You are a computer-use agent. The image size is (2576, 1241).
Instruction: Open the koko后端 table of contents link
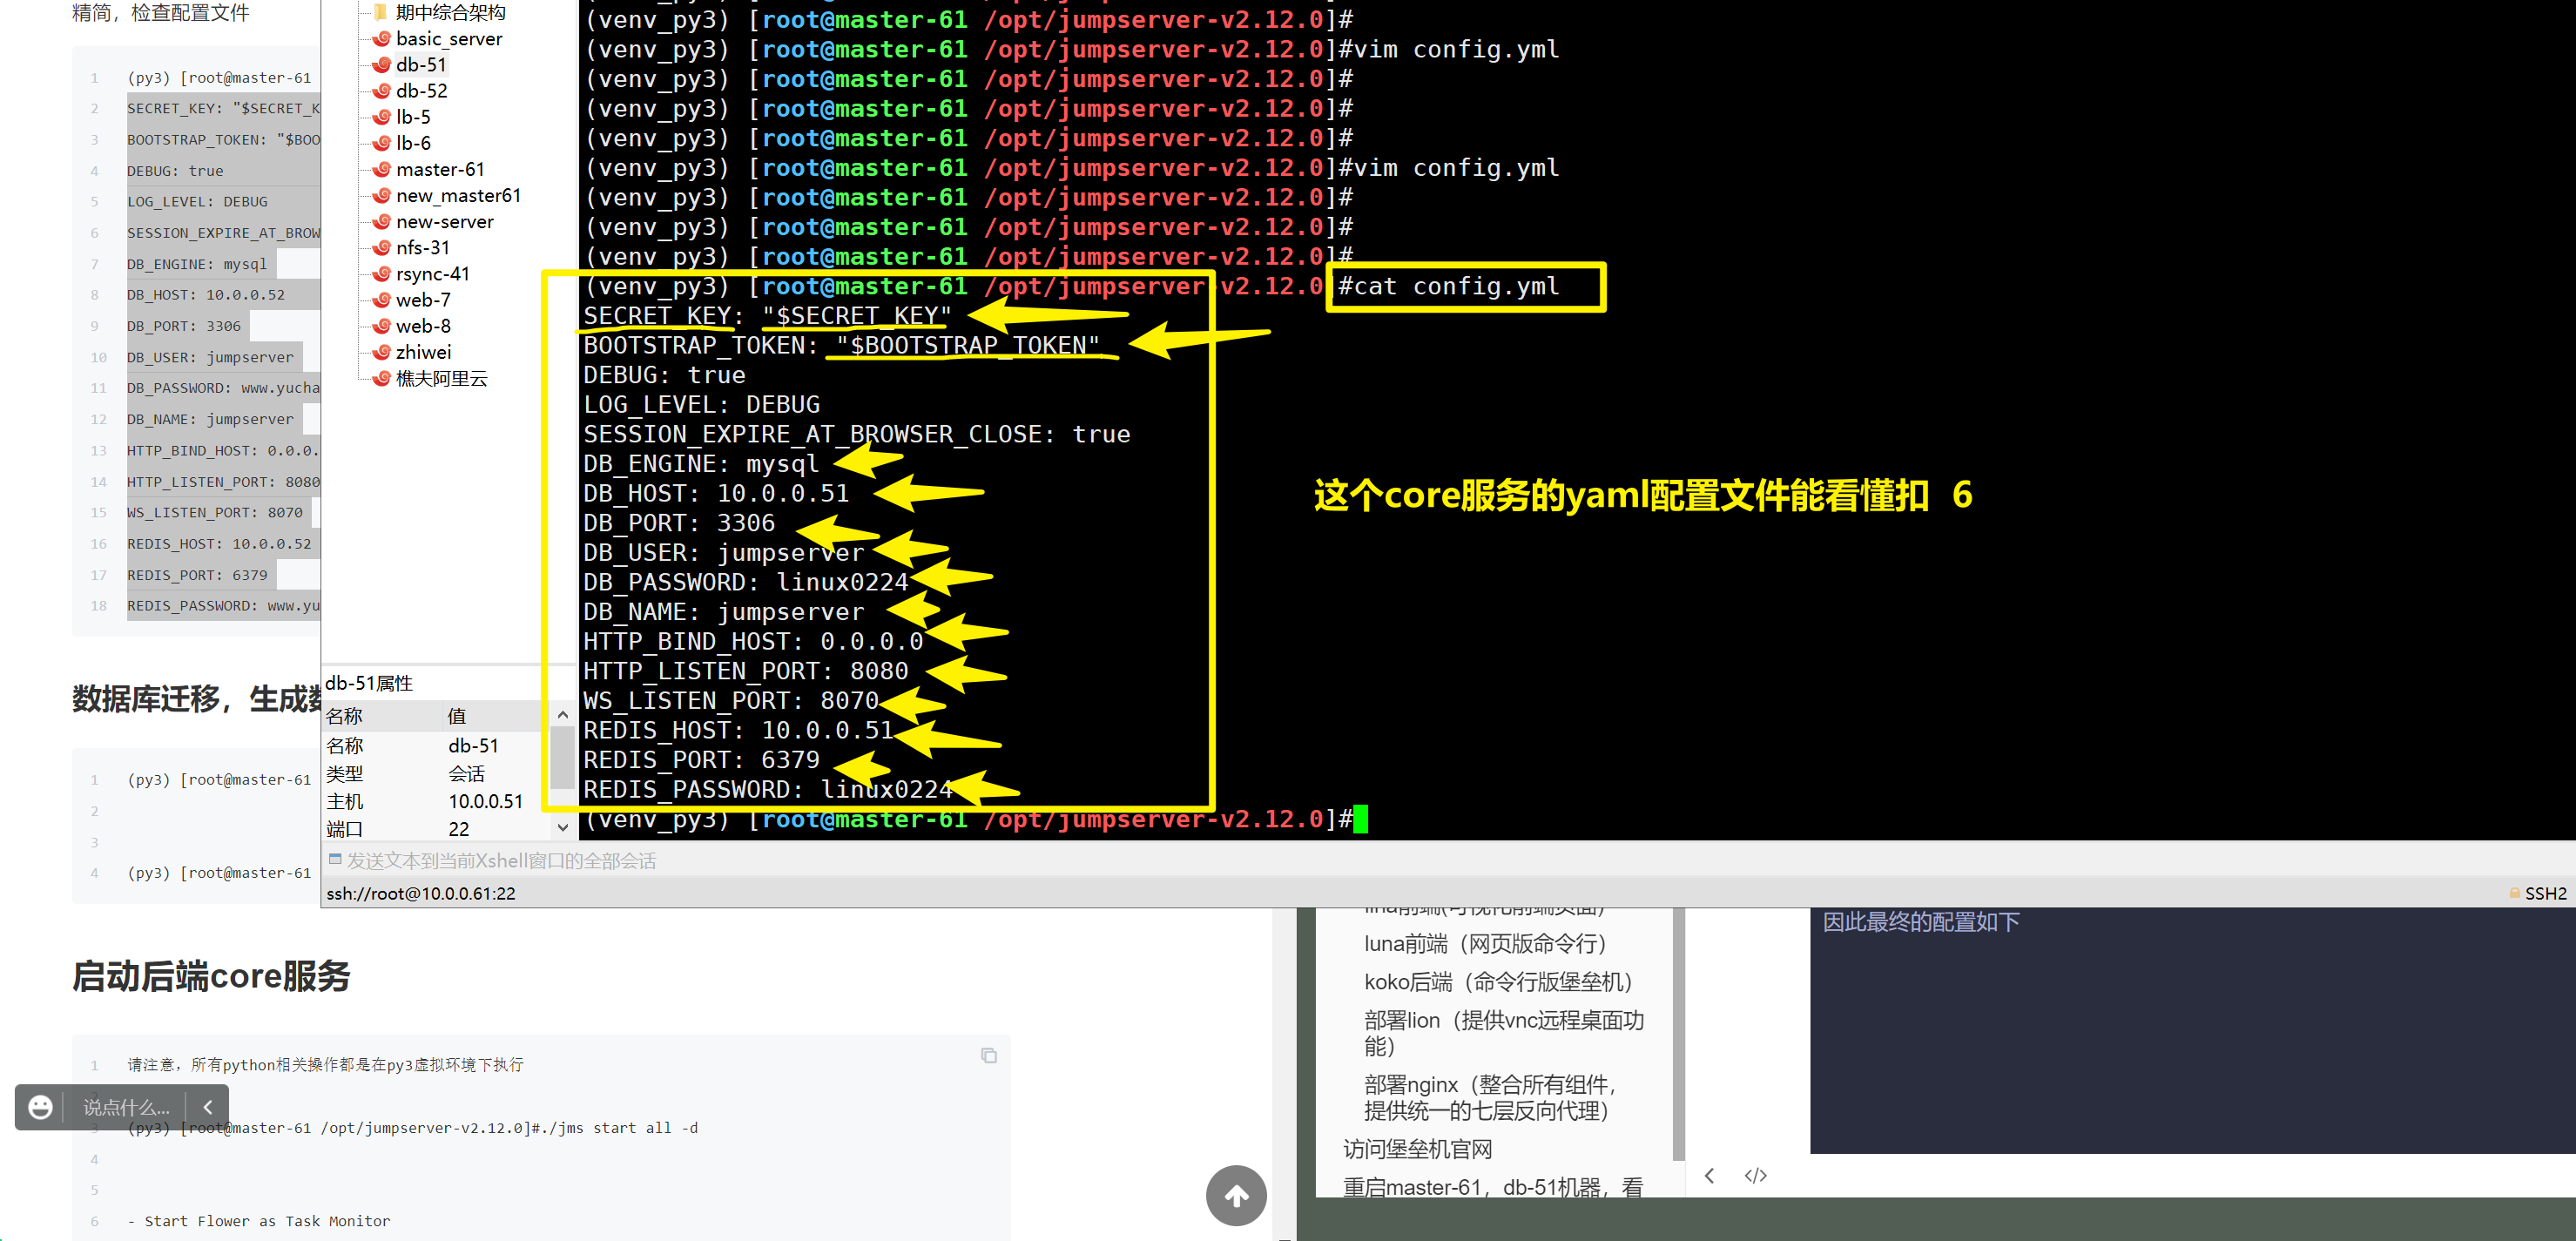tap(1498, 981)
